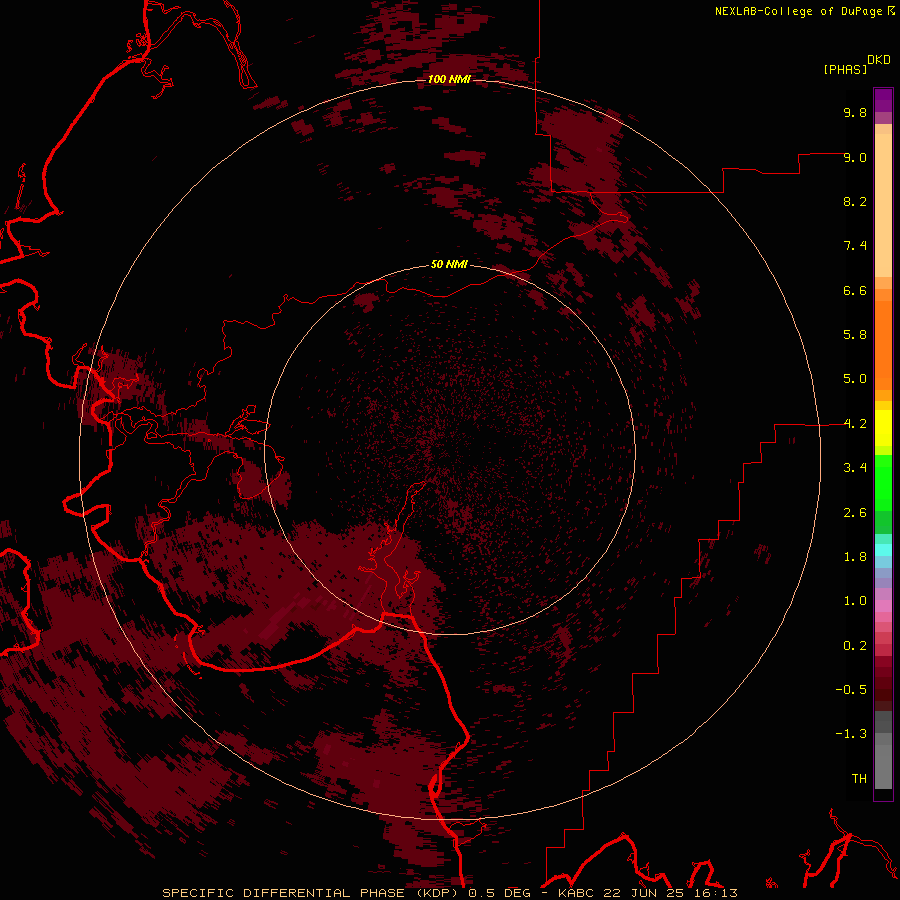Click the -1.3 scale value
900x900 pixels.
pyautogui.click(x=851, y=734)
